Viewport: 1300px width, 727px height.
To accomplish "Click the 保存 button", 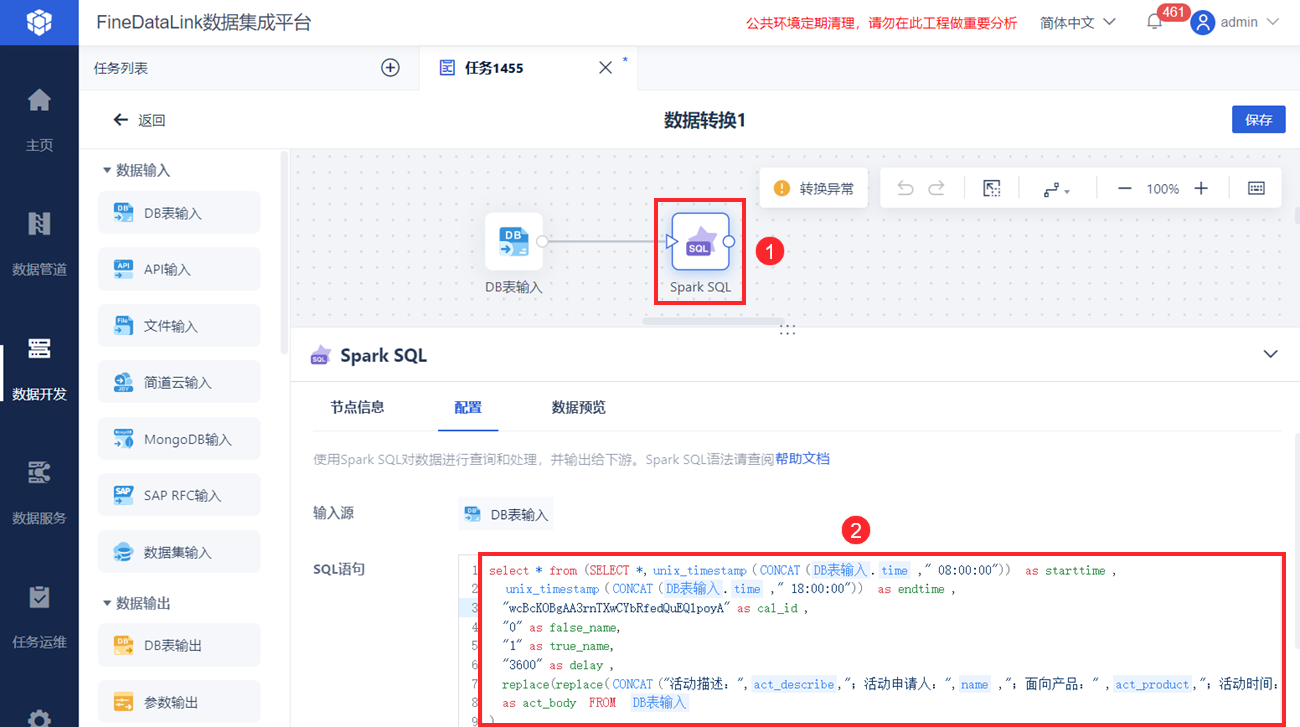I will [x=1259, y=119].
